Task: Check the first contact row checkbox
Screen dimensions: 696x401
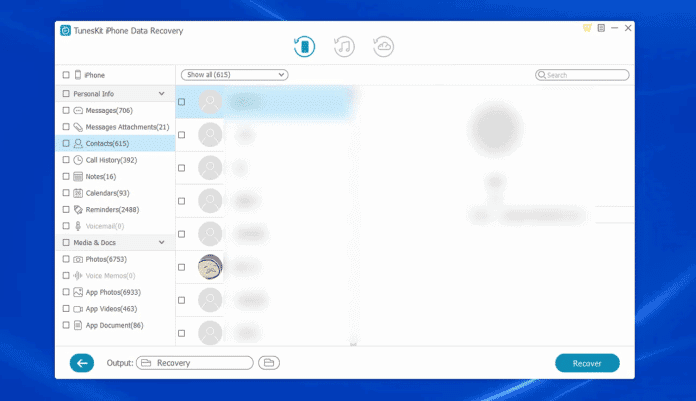Action: (x=182, y=102)
